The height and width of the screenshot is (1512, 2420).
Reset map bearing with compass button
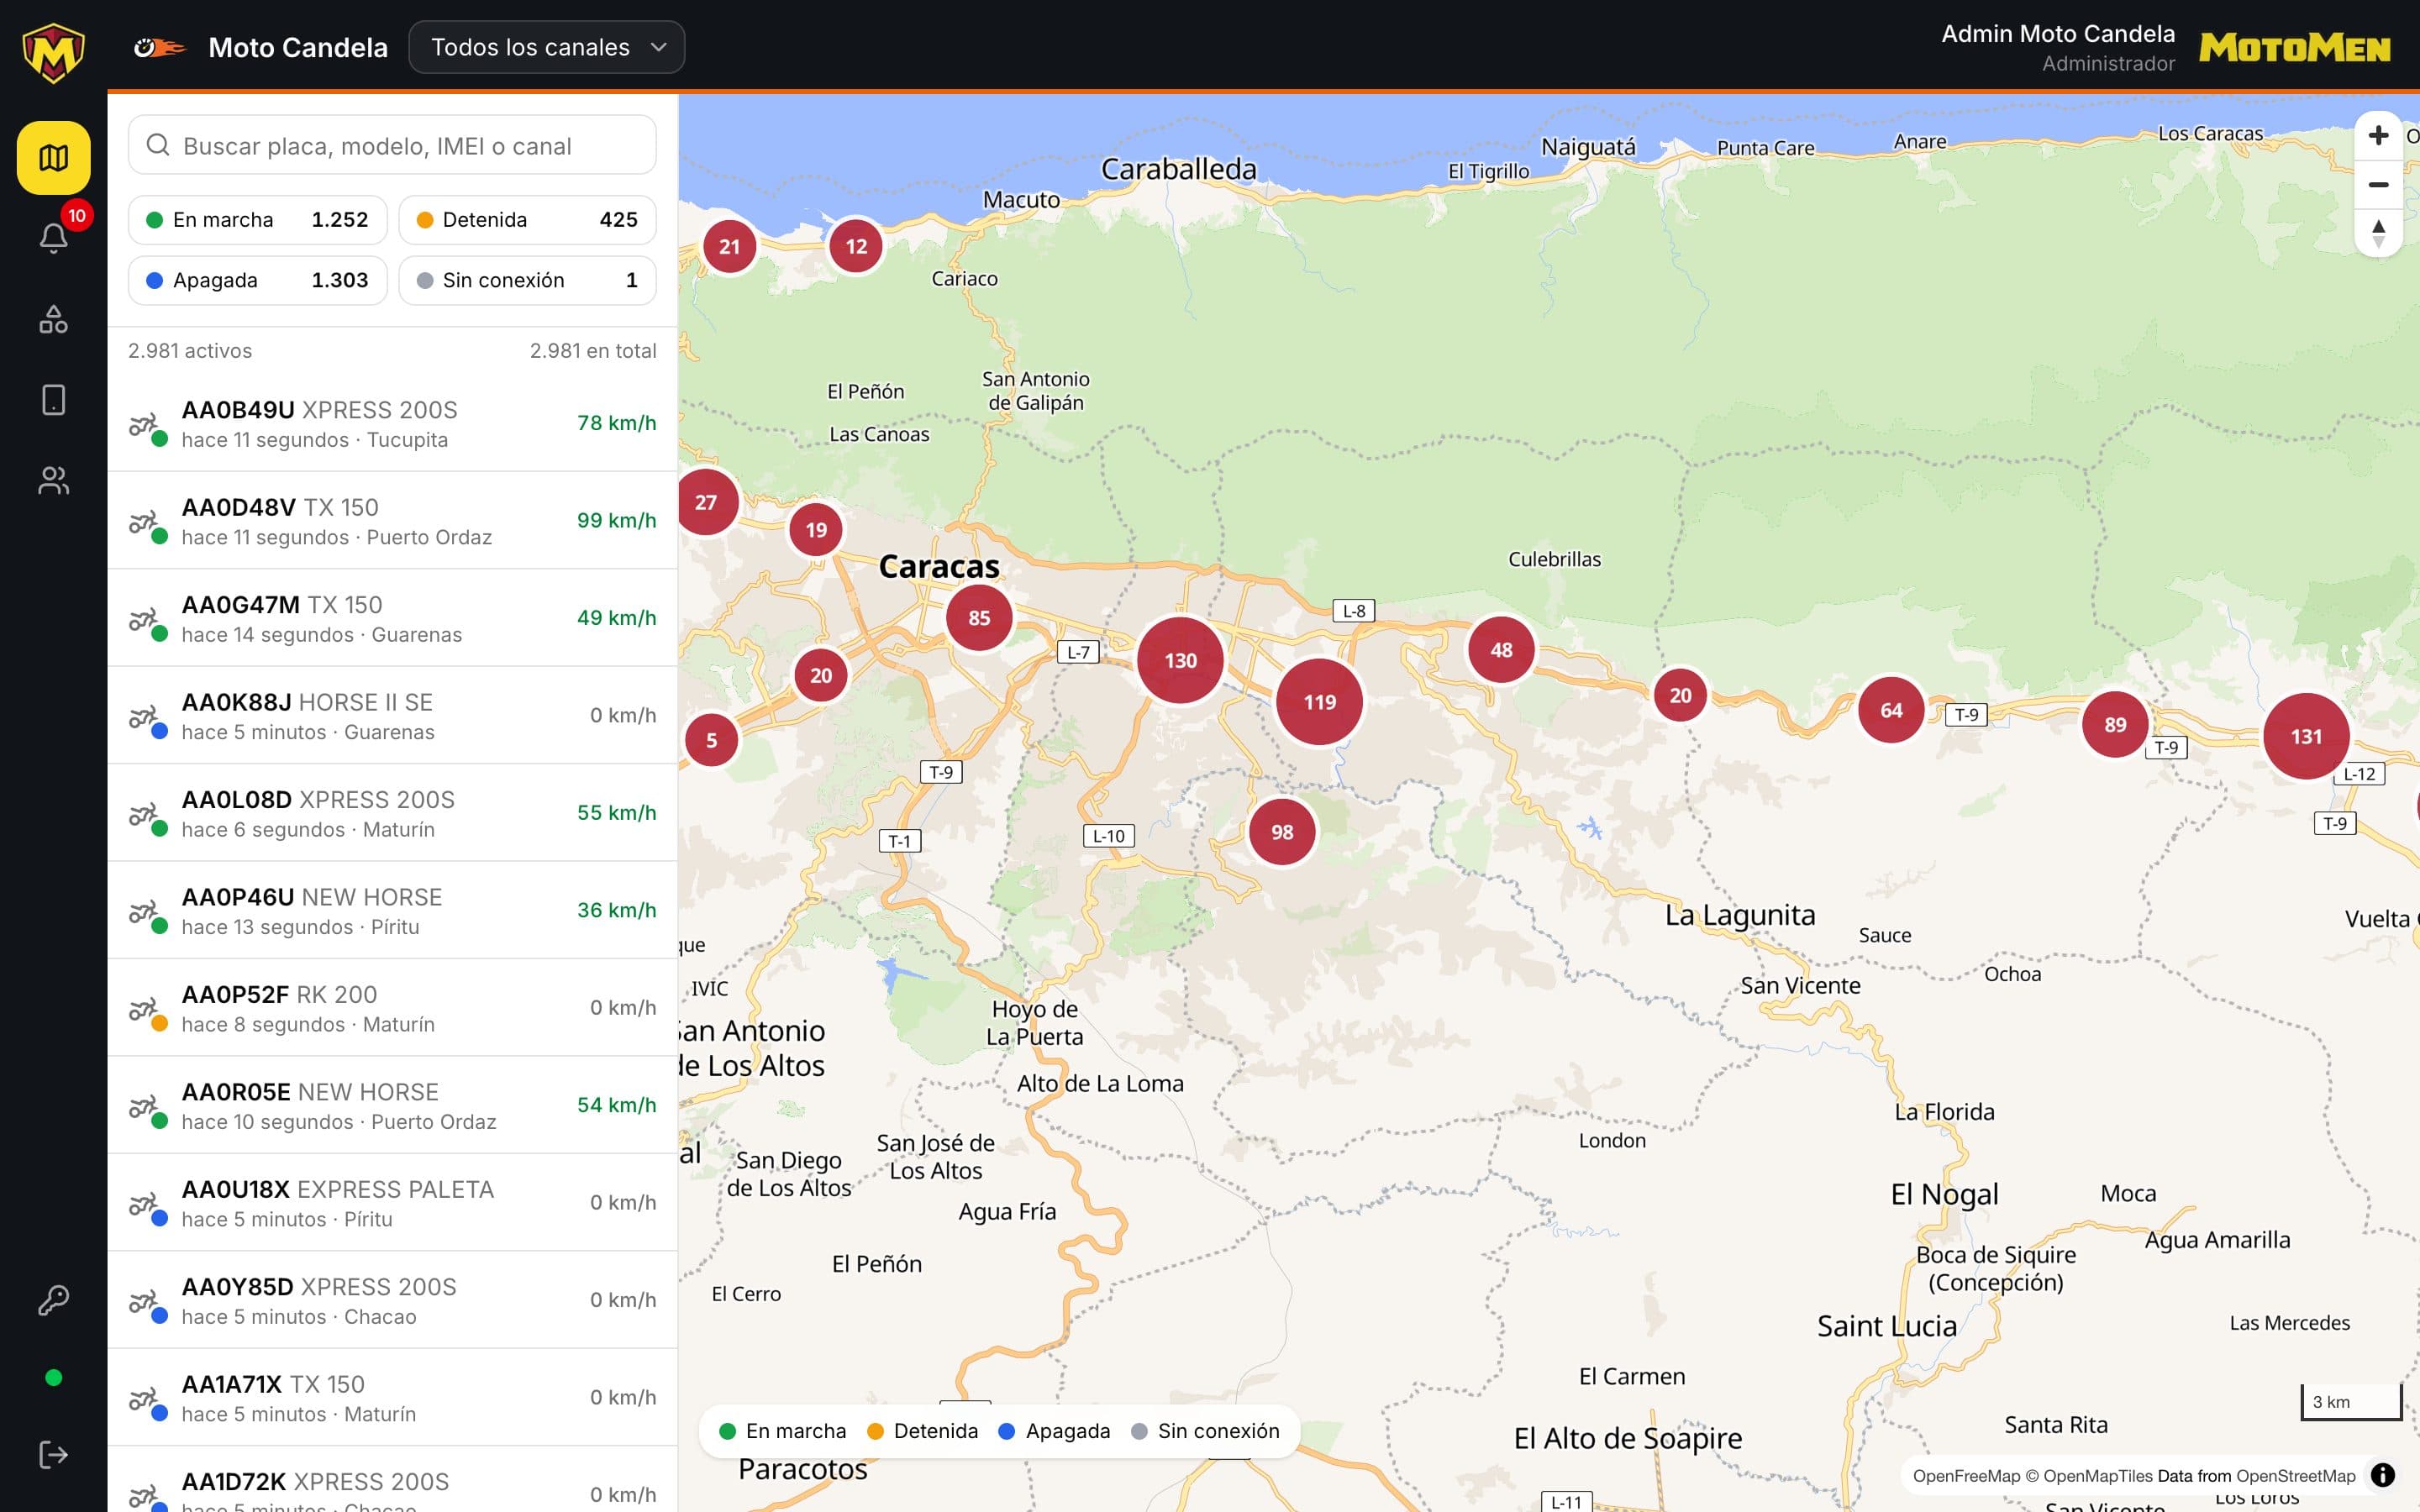pyautogui.click(x=2378, y=234)
